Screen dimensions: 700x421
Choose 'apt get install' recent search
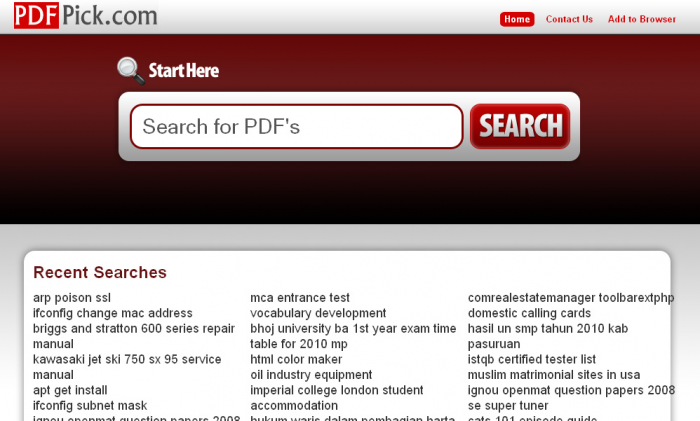click(70, 390)
